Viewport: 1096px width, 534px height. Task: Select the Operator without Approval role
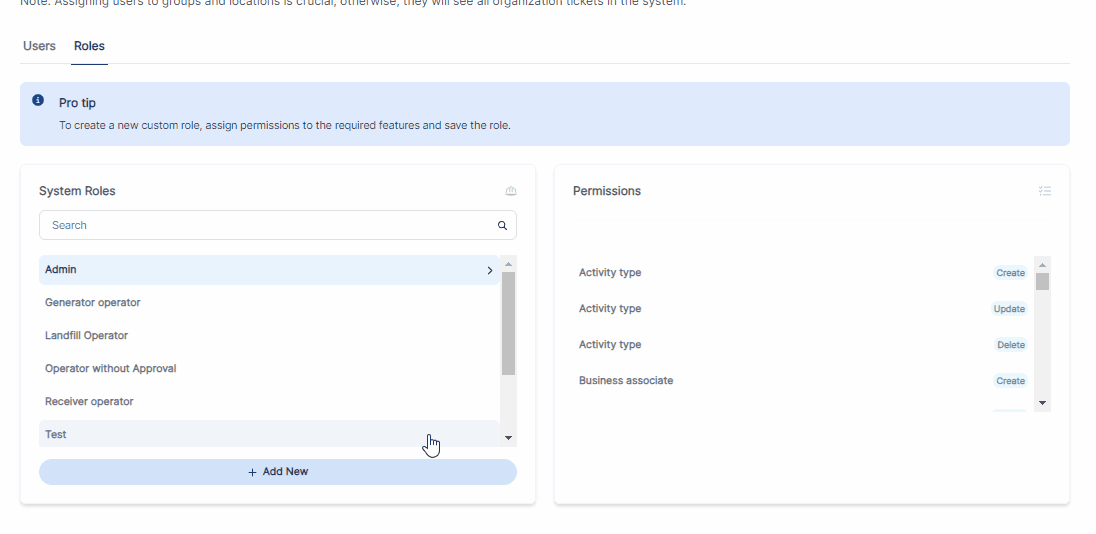tap(269, 368)
